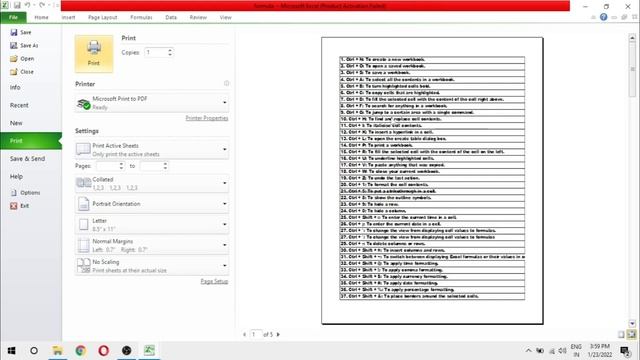Open the New section
The height and width of the screenshot is (360, 640).
[16, 123]
